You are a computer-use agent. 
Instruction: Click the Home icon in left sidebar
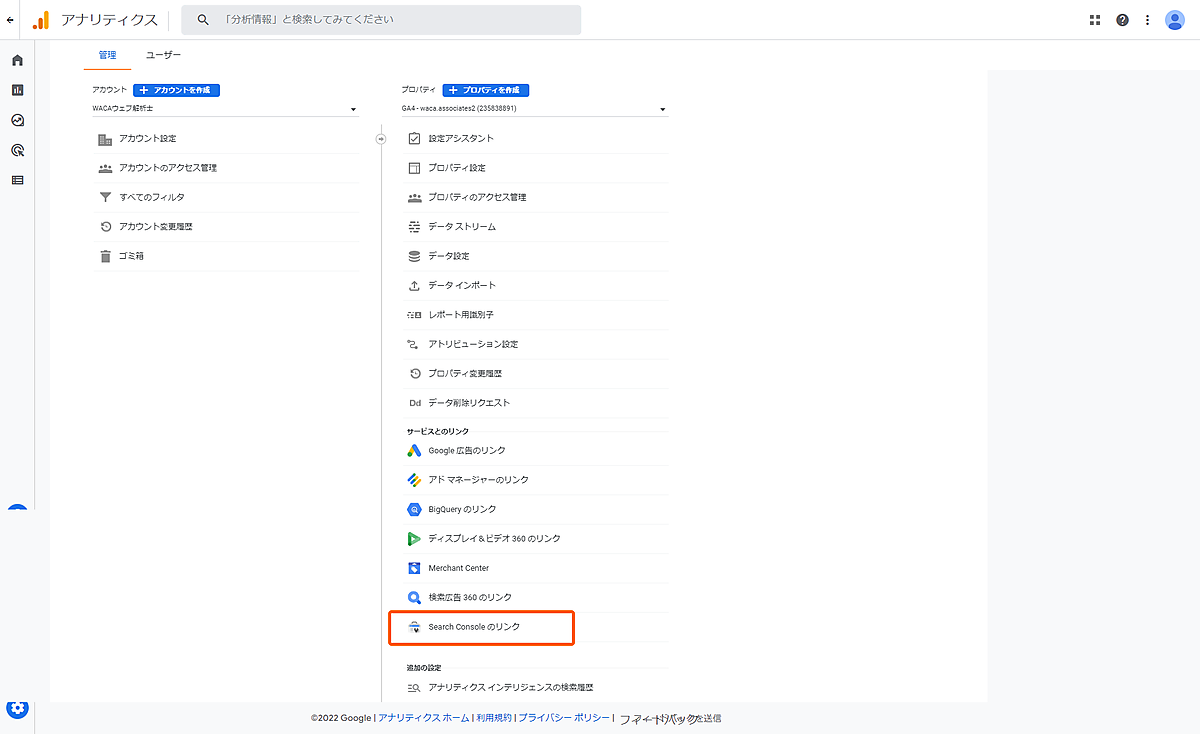[x=17, y=61]
